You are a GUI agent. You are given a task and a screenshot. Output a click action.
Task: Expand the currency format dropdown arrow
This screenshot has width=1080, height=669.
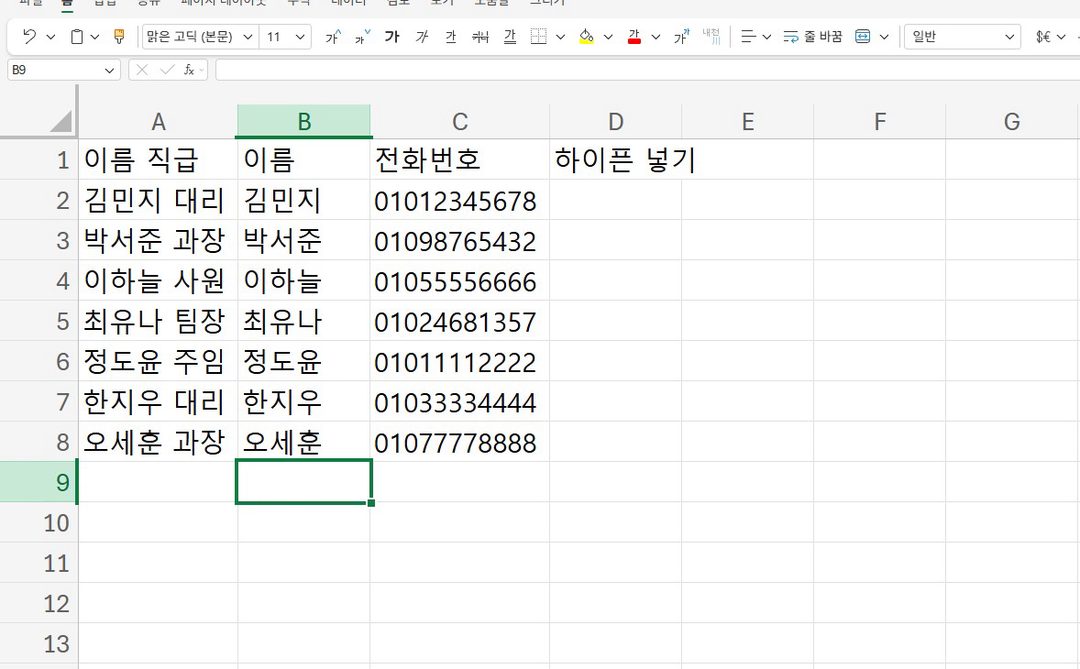(x=1061, y=37)
